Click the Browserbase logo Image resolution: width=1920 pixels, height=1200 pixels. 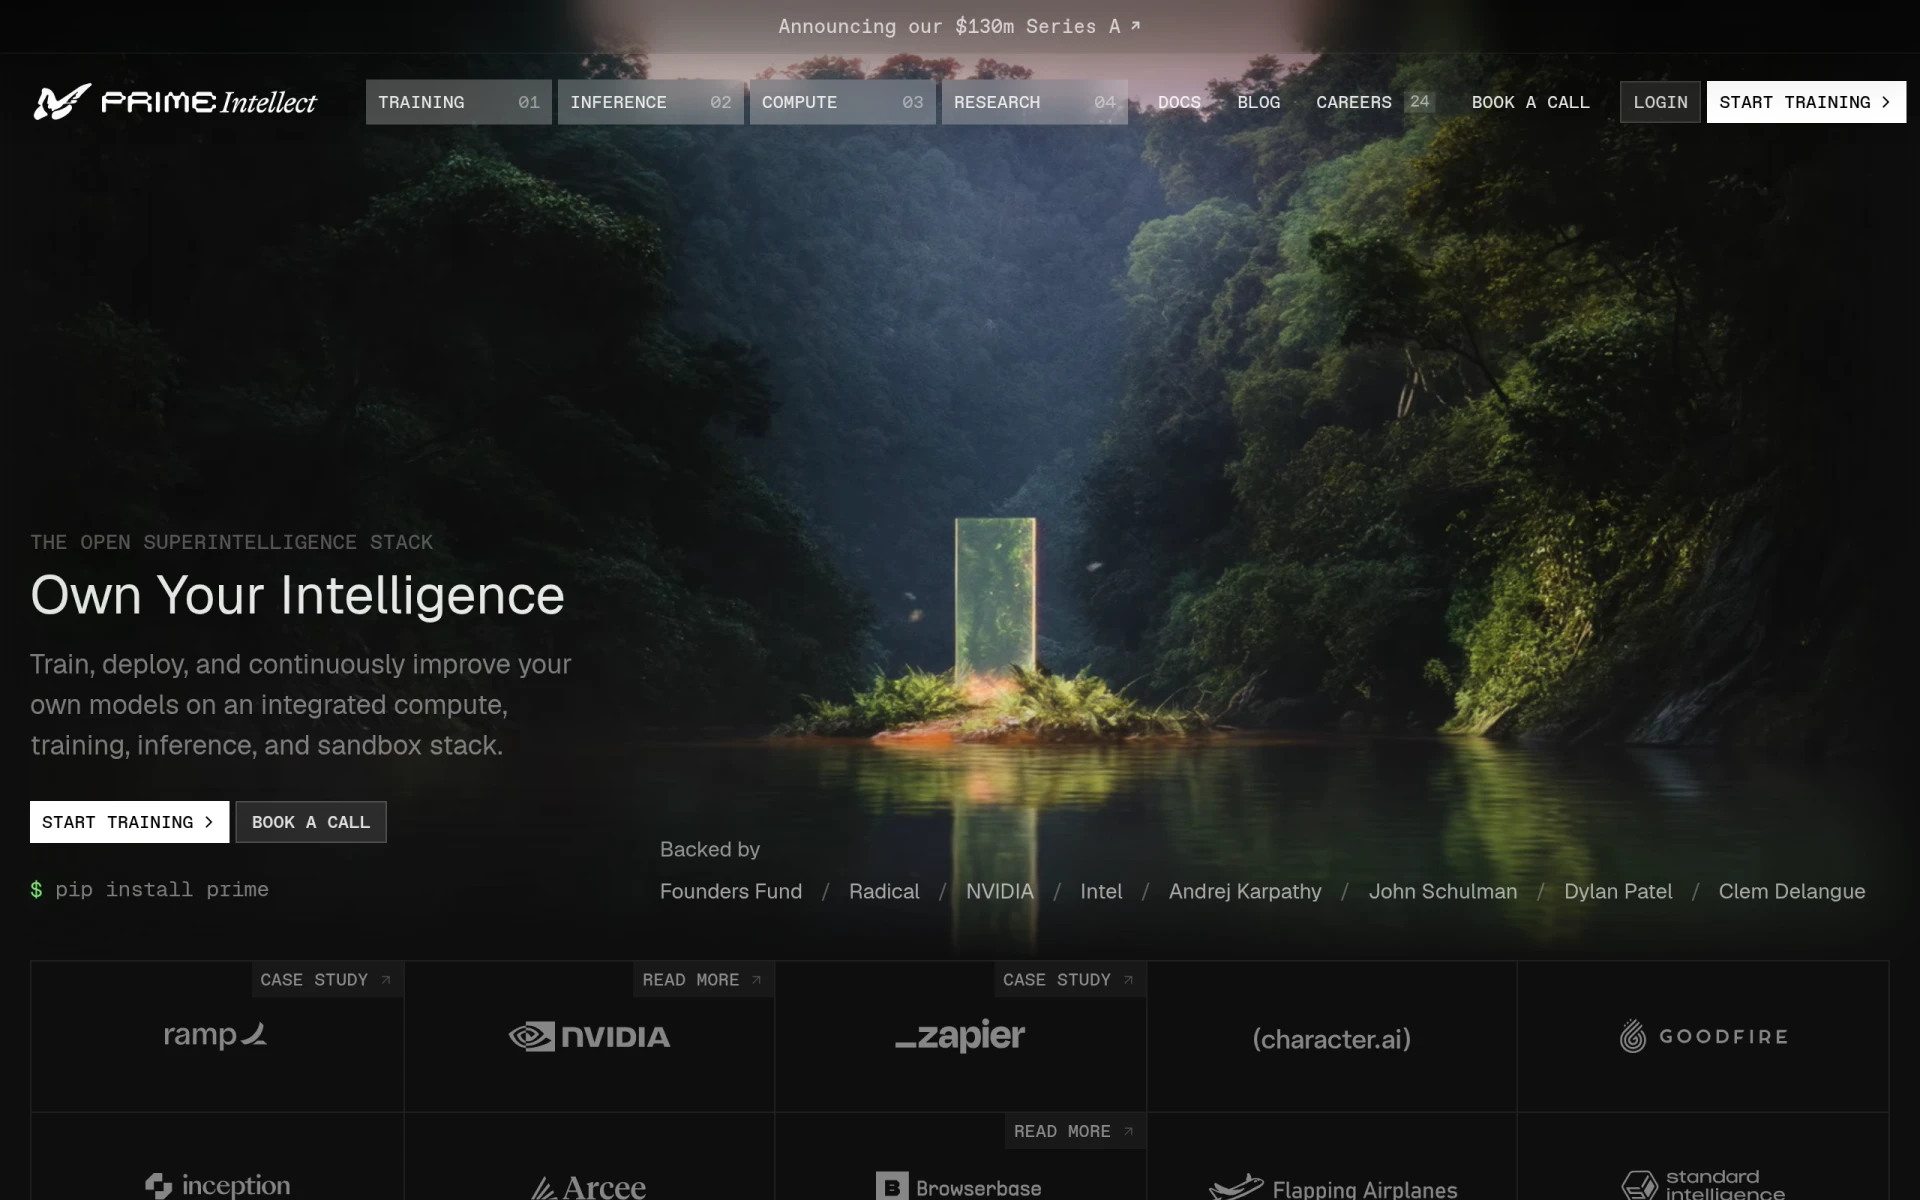(x=959, y=1187)
